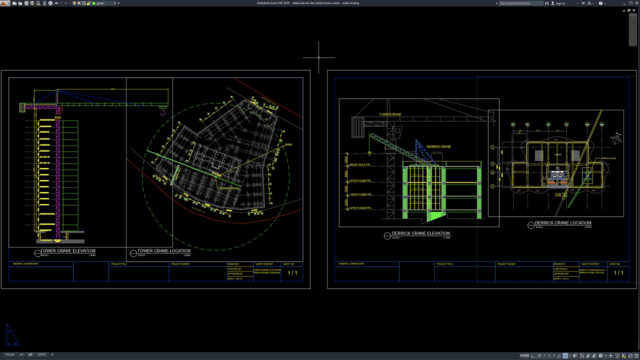640x360 pixels.
Task: Click the Undo arrow icon
Action: coord(56,3)
